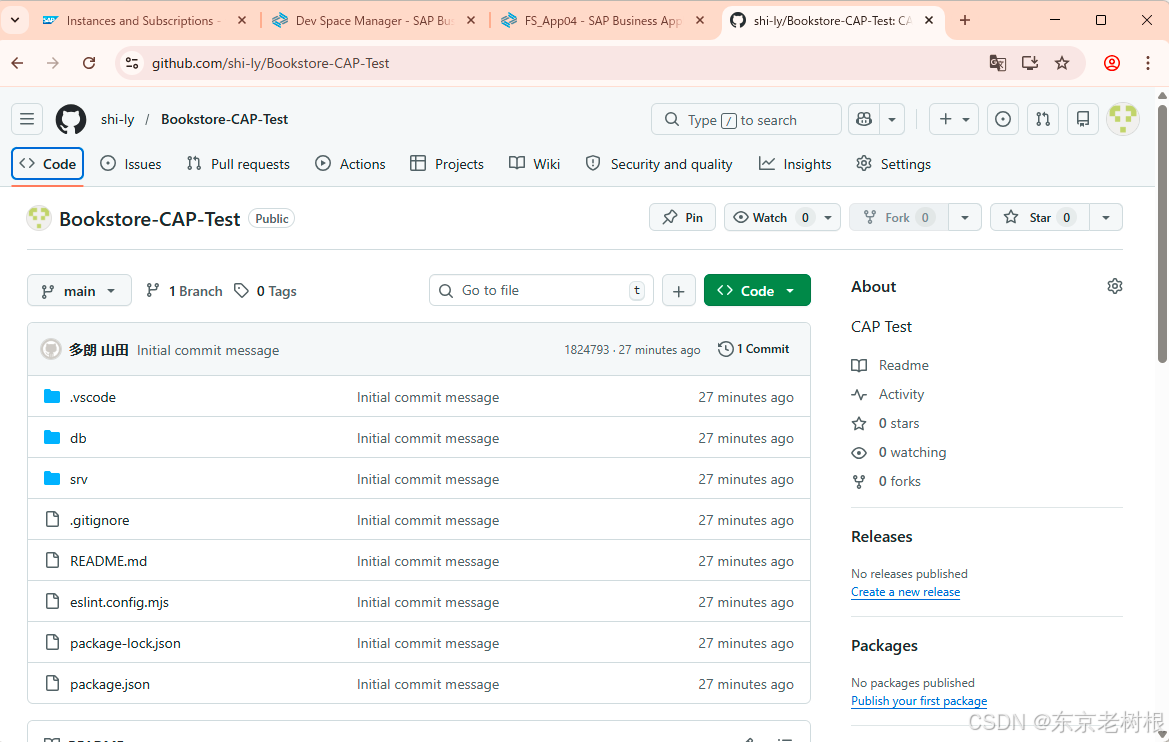This screenshot has height=742, width=1169.
Task: Open the Wiki tab
Action: (535, 164)
